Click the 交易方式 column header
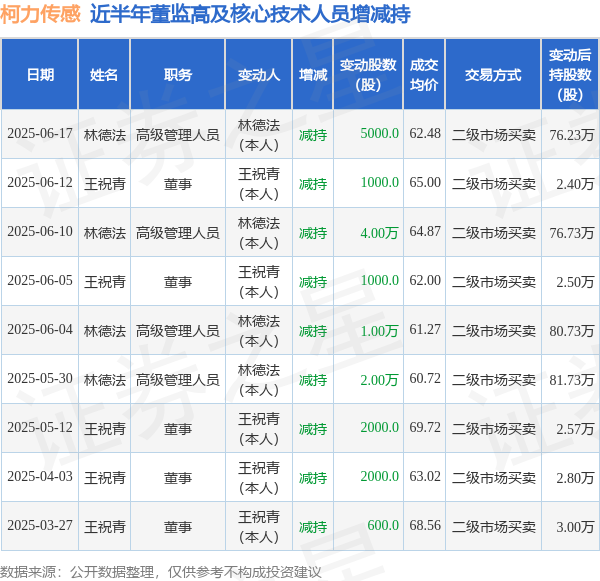Viewport: 600px width, 581px height. (493, 75)
